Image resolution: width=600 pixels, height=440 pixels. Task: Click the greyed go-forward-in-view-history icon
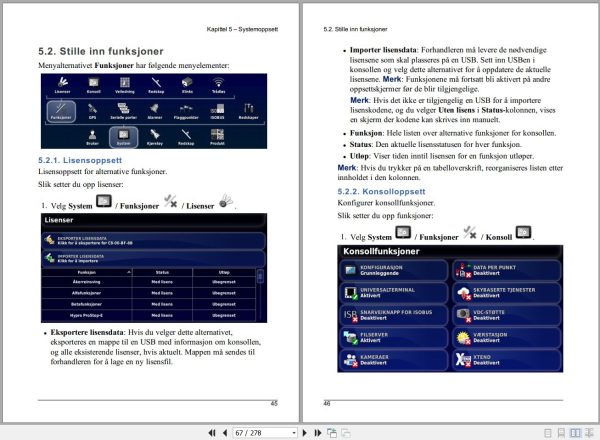click(346, 433)
